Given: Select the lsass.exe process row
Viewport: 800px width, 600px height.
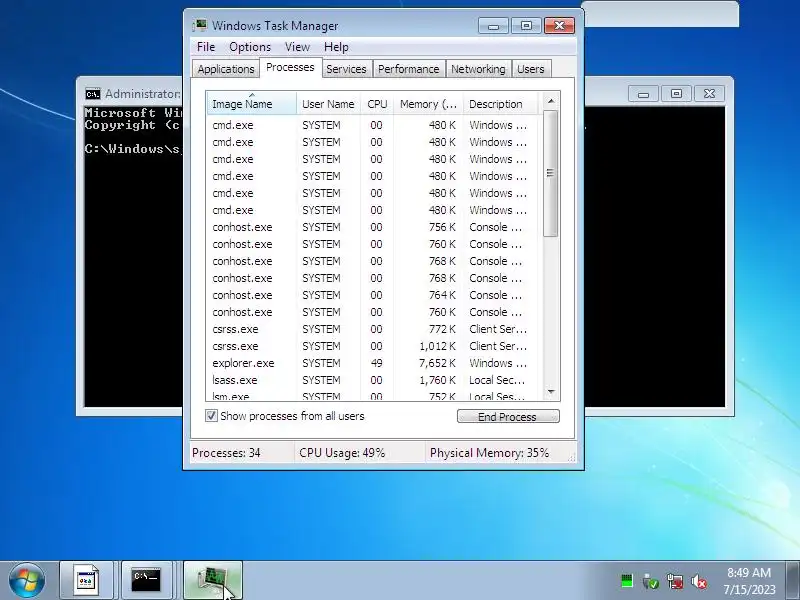Looking at the screenshot, I should 374,380.
